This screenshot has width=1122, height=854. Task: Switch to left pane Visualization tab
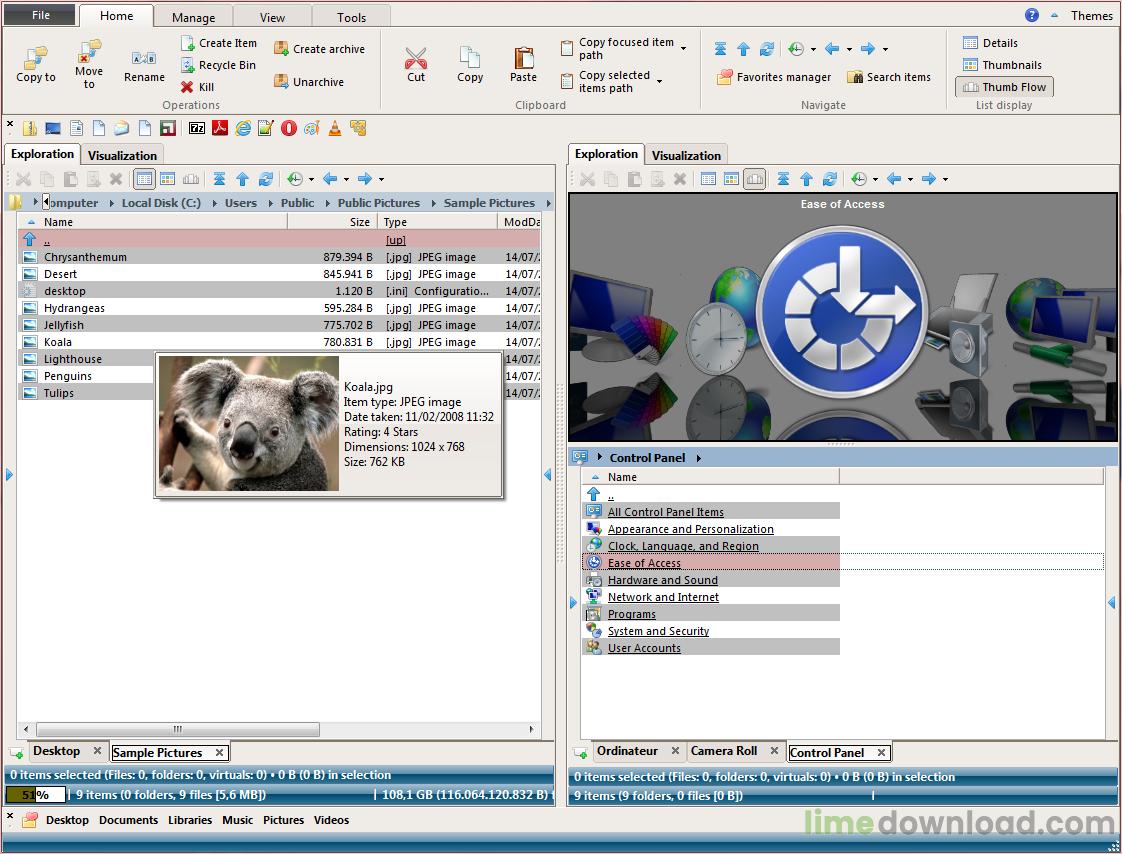(x=122, y=155)
